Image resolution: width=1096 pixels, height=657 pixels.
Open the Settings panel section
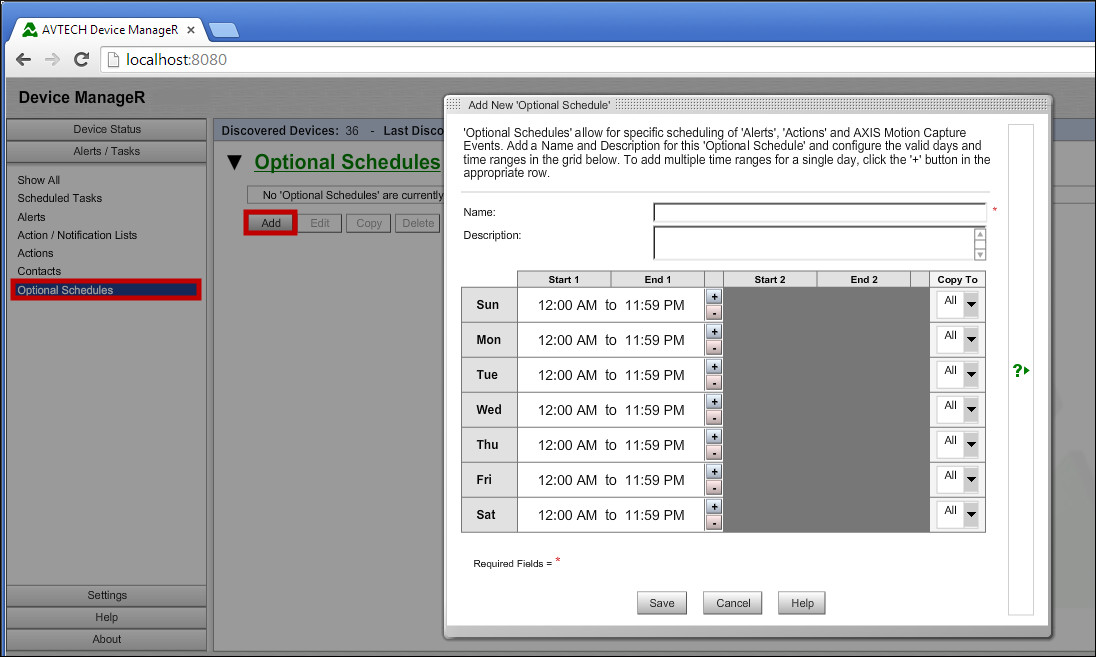click(x=107, y=595)
